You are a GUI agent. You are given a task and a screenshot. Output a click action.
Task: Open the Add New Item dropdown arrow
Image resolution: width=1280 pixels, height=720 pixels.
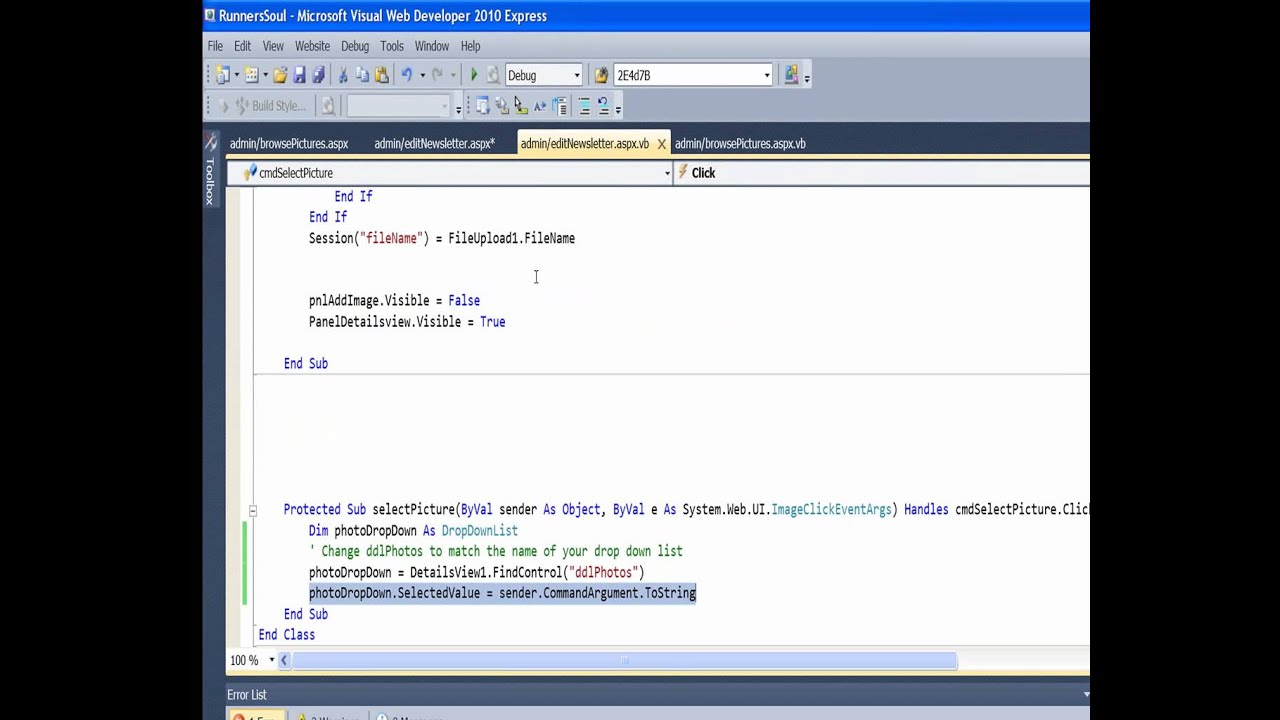point(265,75)
